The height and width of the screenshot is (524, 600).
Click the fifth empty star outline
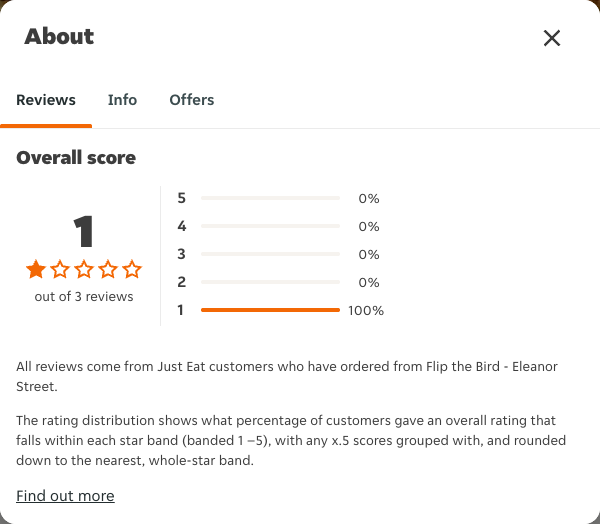pyautogui.click(x=132, y=269)
